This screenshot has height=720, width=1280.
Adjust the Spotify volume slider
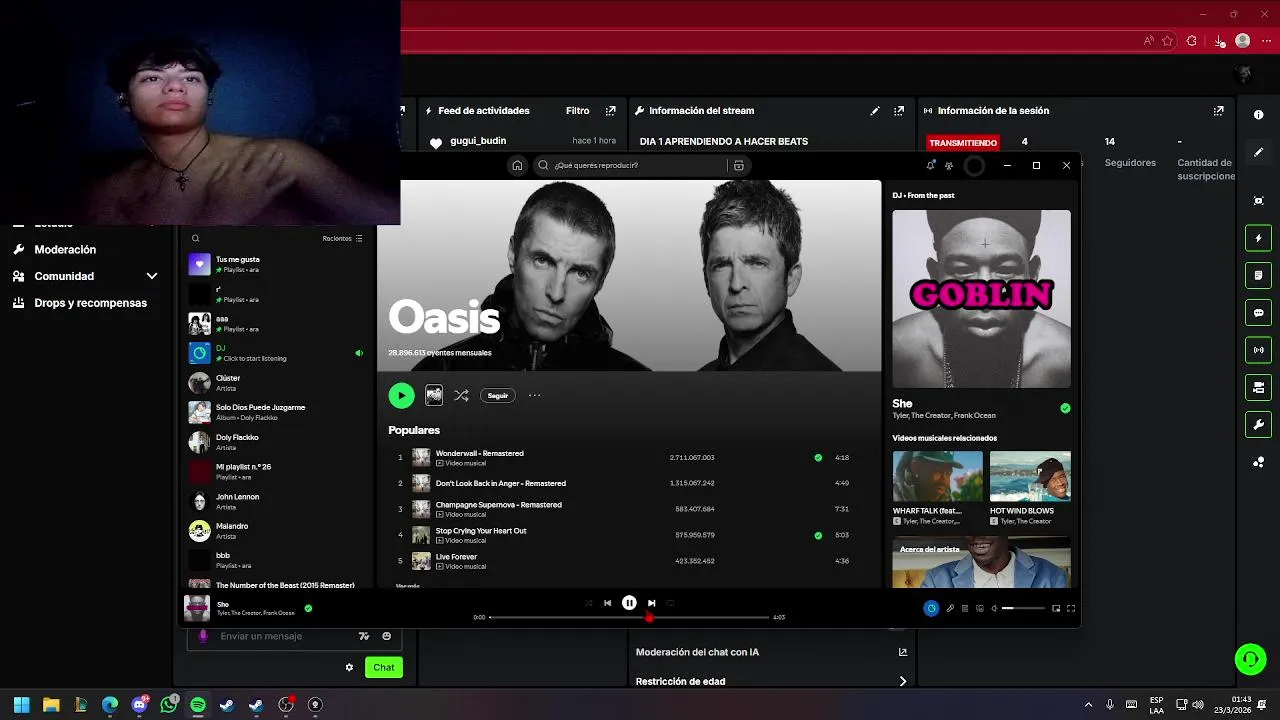[1023, 608]
